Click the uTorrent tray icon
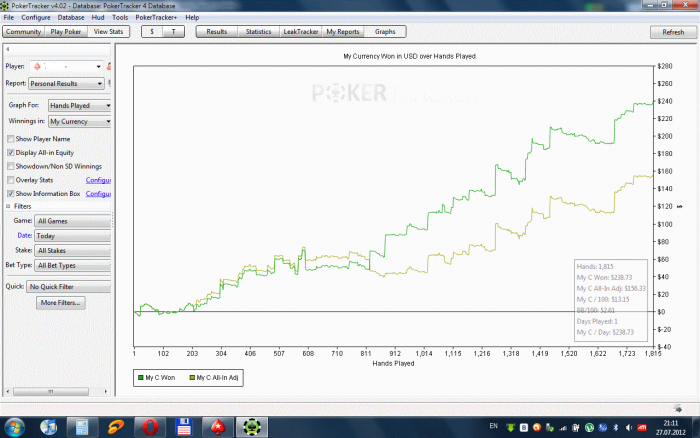The width and height of the screenshot is (700, 438). (589, 427)
